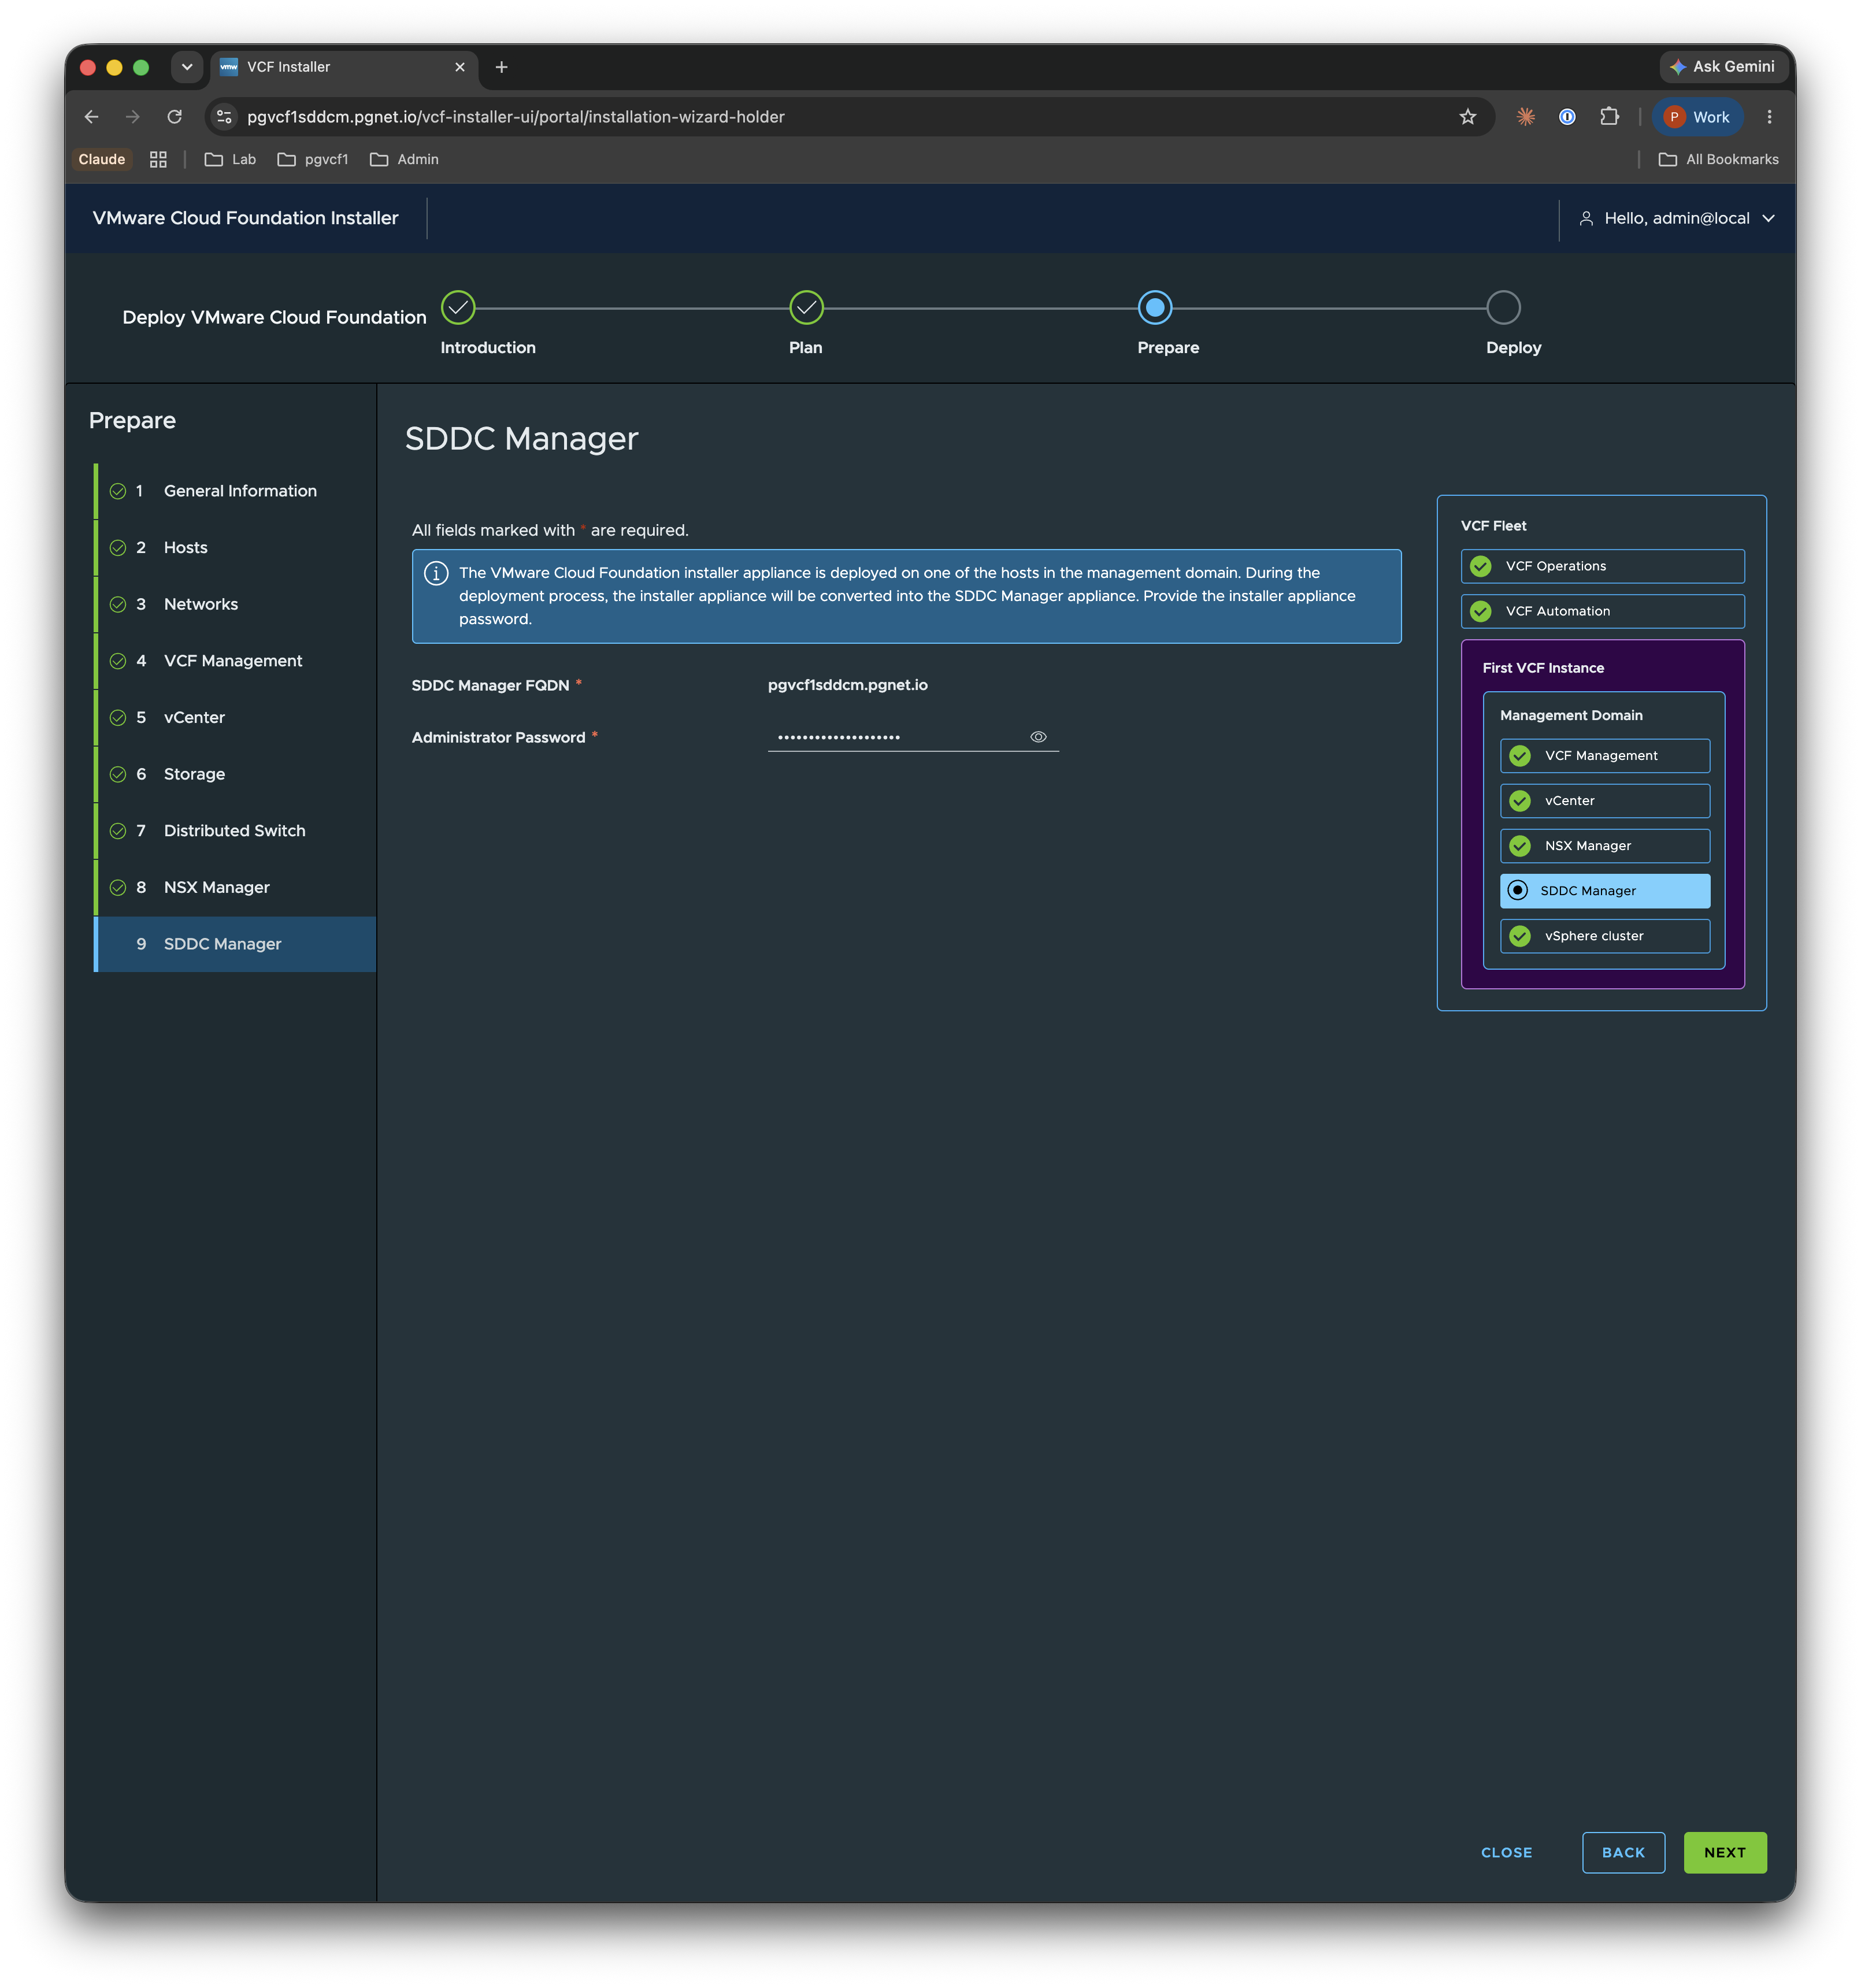Open step 7 Distributed Switch
The height and width of the screenshot is (1988, 1861).
coord(235,831)
